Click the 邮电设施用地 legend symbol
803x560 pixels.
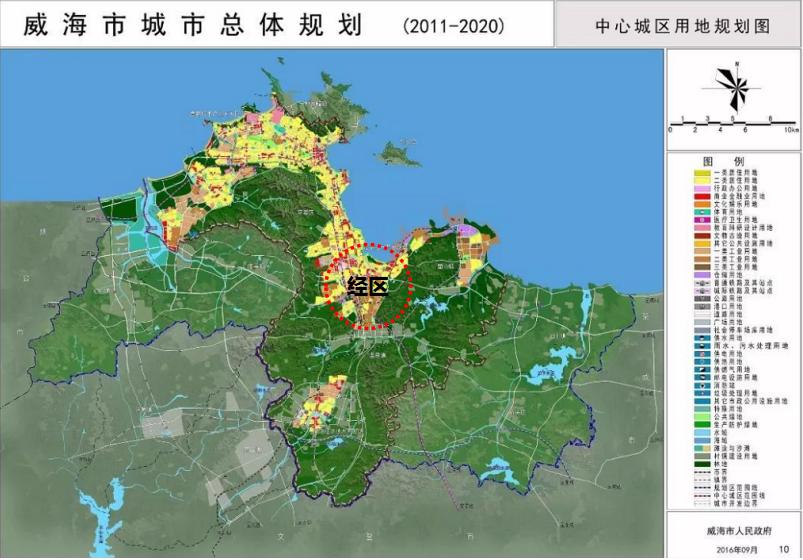coord(701,378)
